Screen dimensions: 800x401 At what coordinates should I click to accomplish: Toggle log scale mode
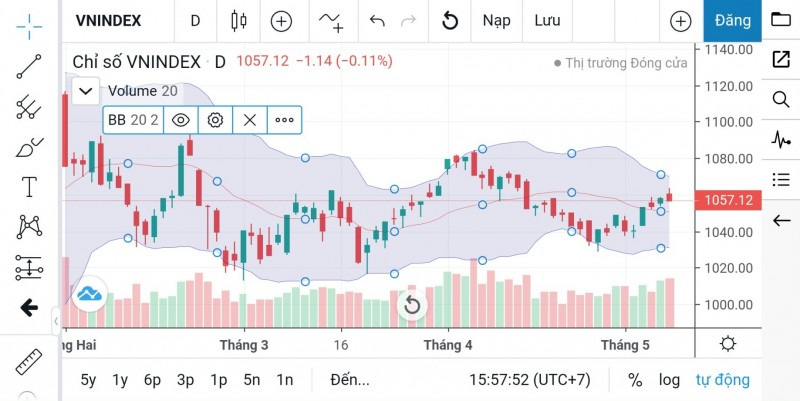pyautogui.click(x=669, y=380)
